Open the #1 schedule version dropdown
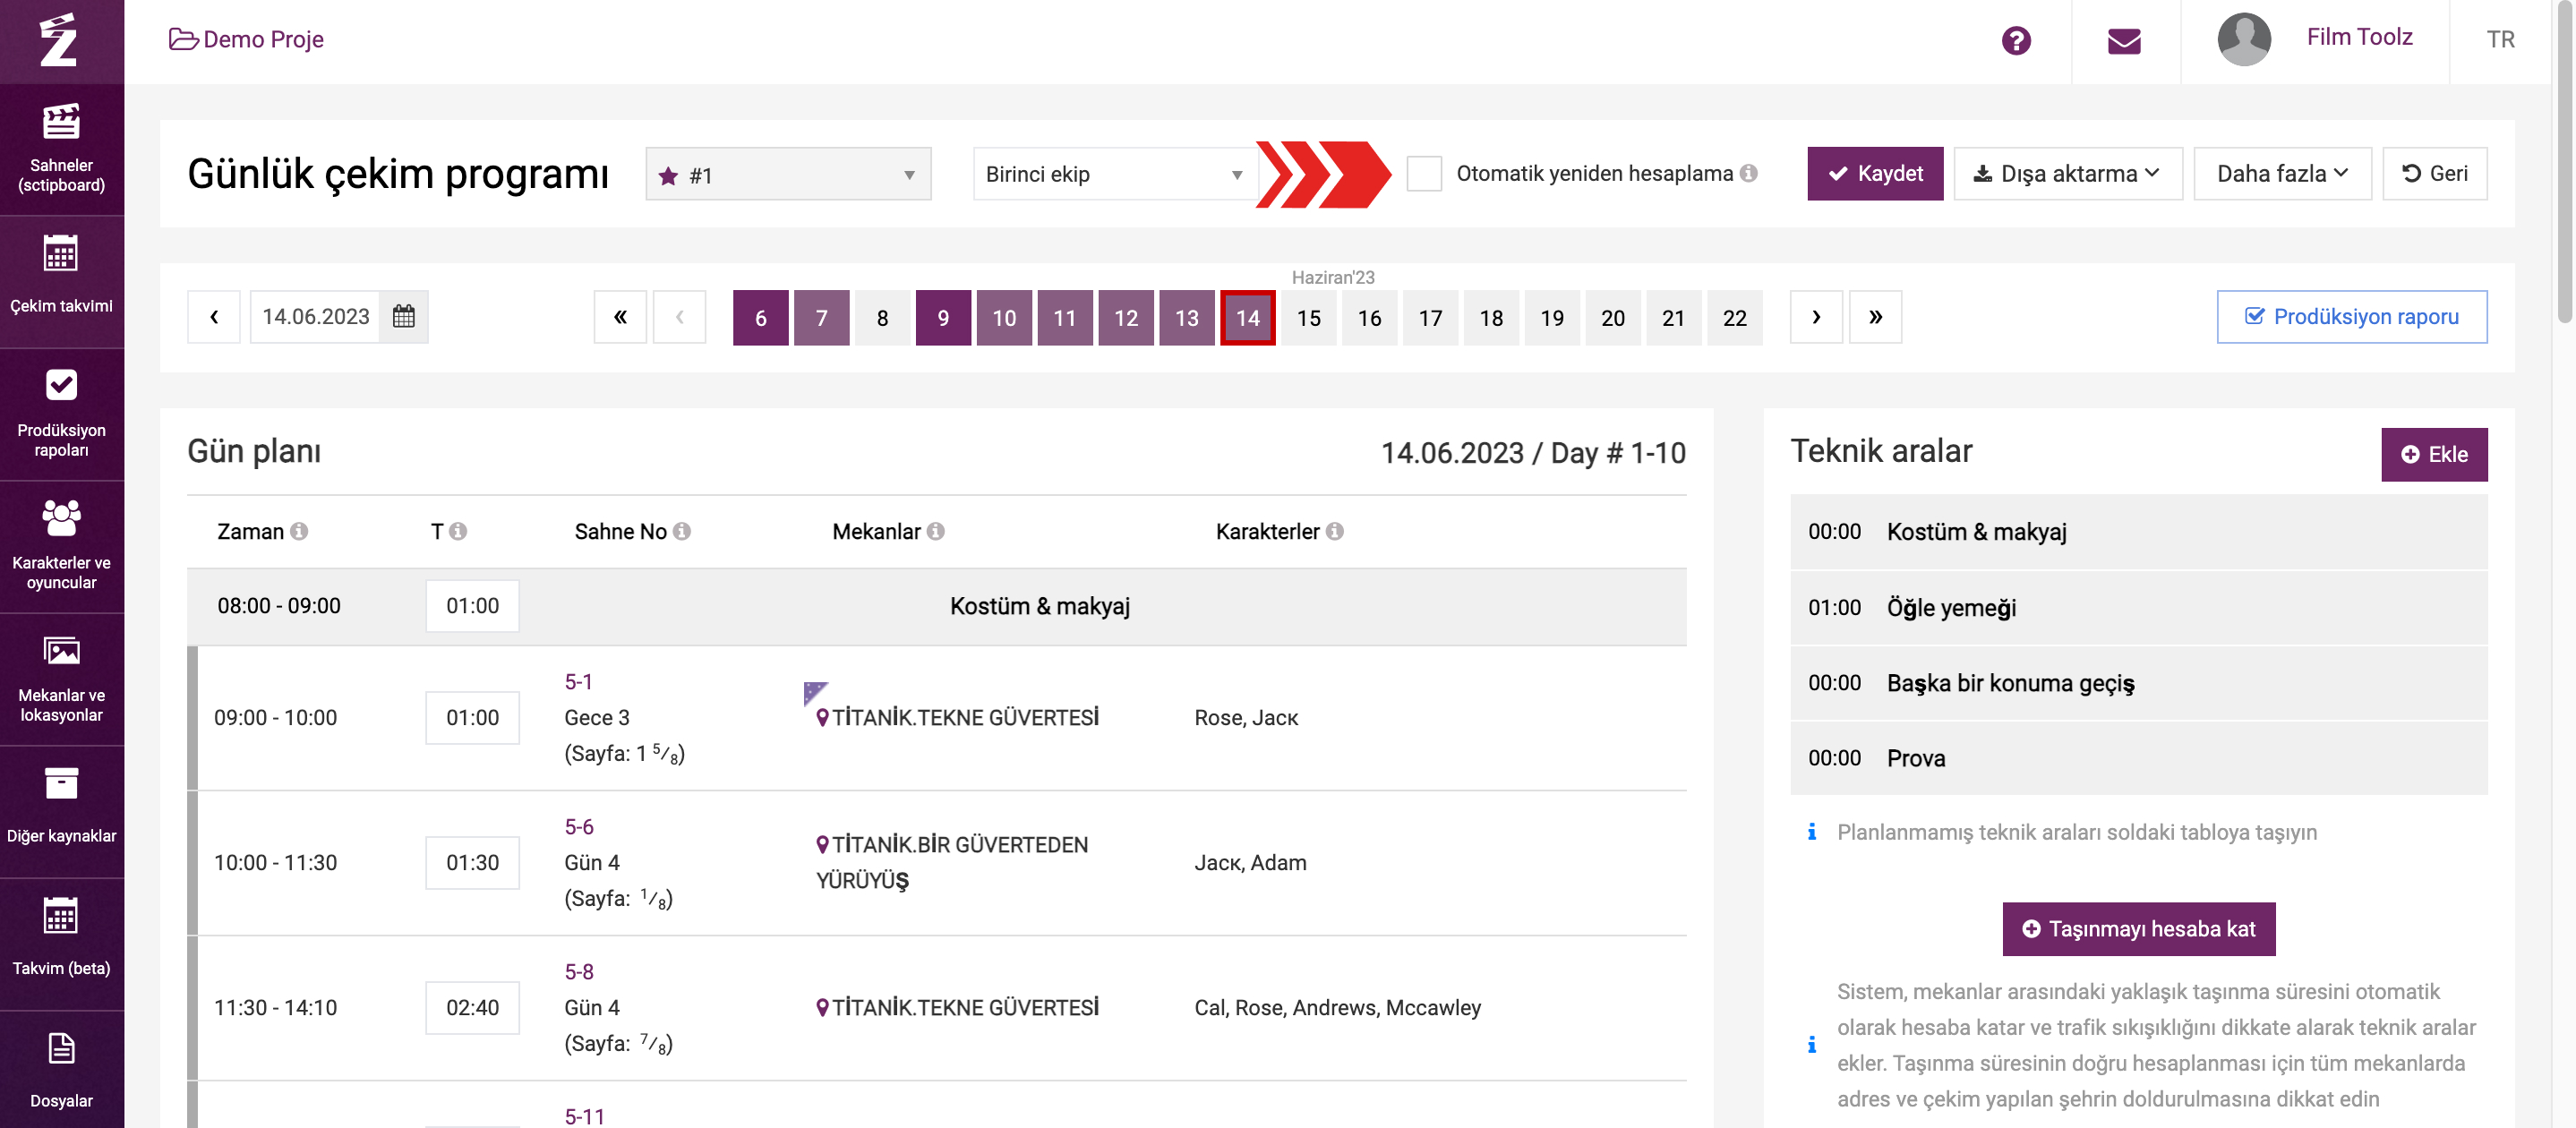Image resolution: width=2576 pixels, height=1128 pixels. pyautogui.click(x=788, y=174)
